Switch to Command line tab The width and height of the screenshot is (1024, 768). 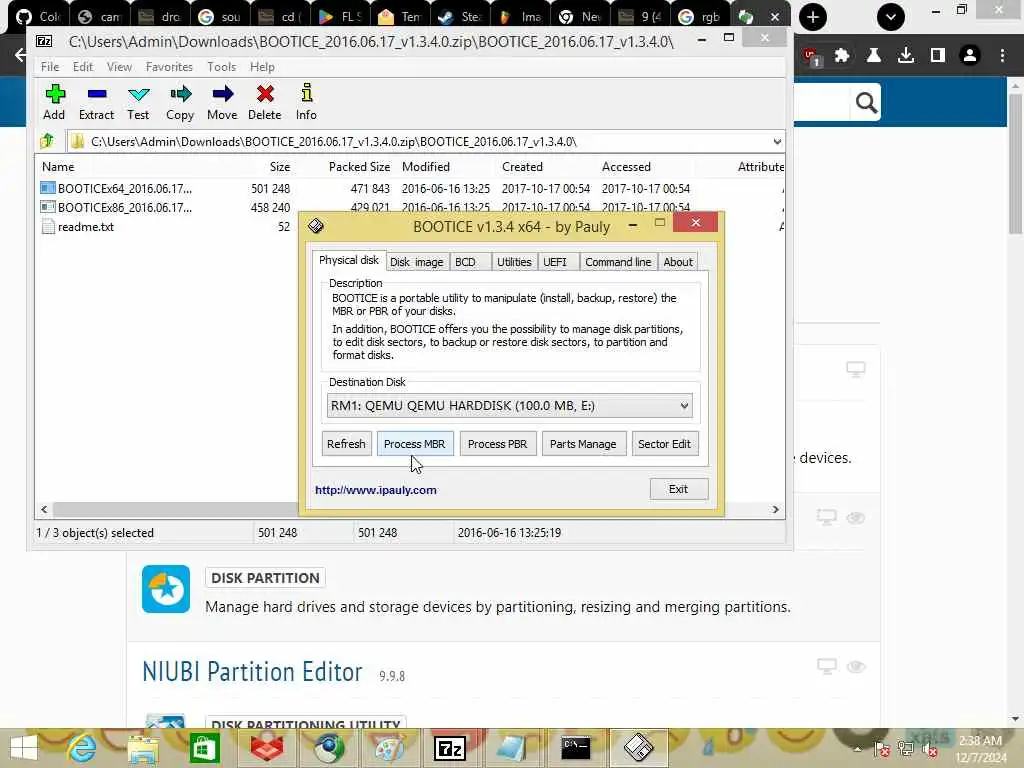(x=618, y=262)
